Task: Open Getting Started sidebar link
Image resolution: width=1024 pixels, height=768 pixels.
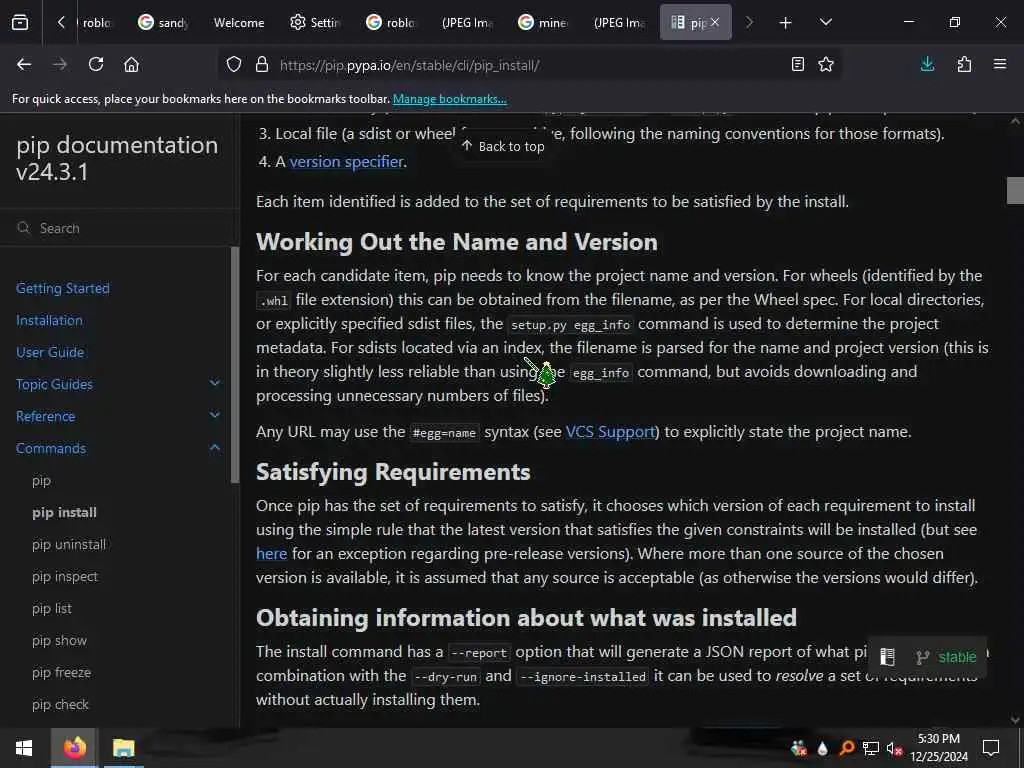Action: click(x=63, y=288)
